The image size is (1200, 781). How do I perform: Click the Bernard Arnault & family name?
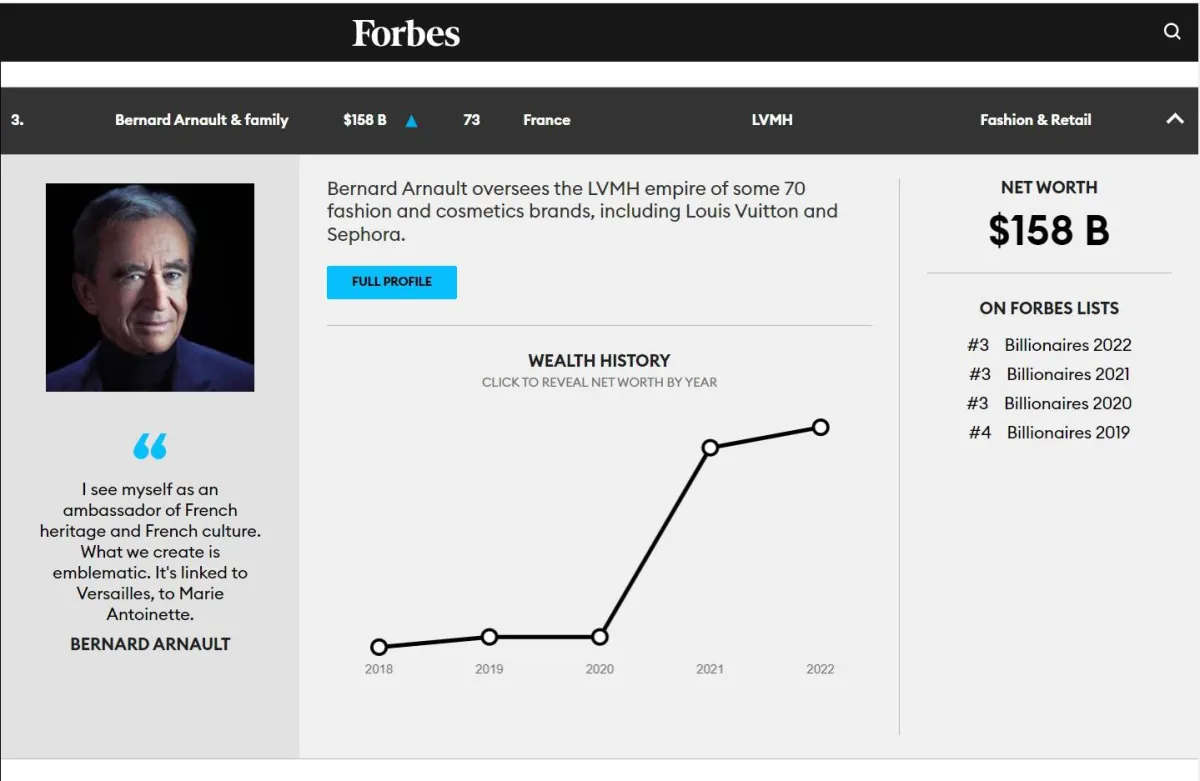point(201,120)
